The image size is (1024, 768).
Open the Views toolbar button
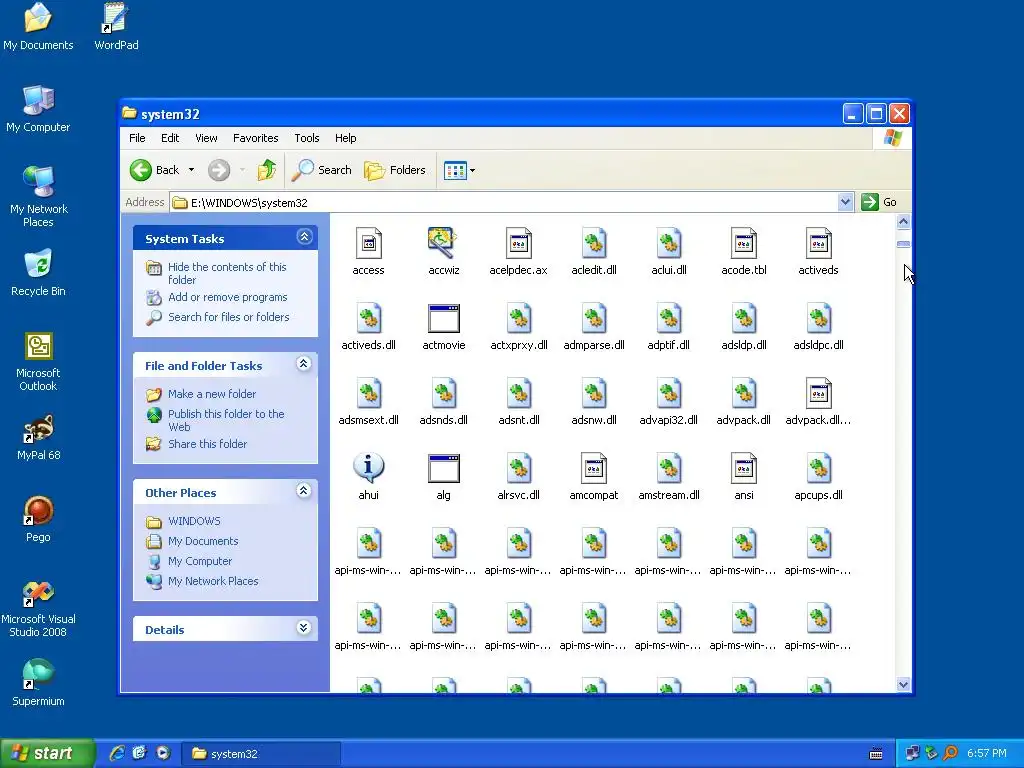459,170
